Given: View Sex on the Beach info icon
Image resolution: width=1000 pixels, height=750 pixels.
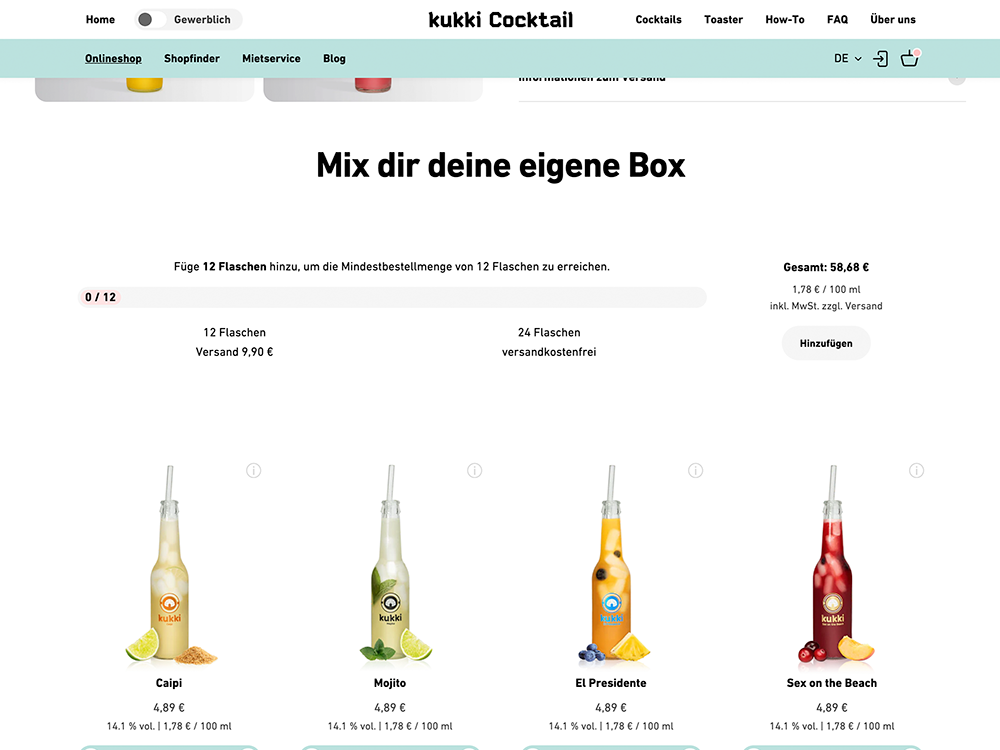Looking at the screenshot, I should point(917,471).
